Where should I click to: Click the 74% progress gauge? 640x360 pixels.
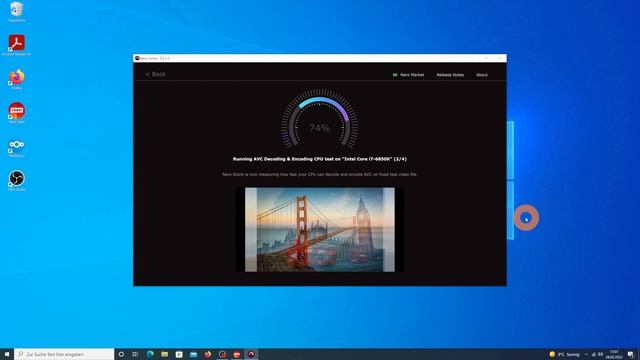pyautogui.click(x=320, y=120)
